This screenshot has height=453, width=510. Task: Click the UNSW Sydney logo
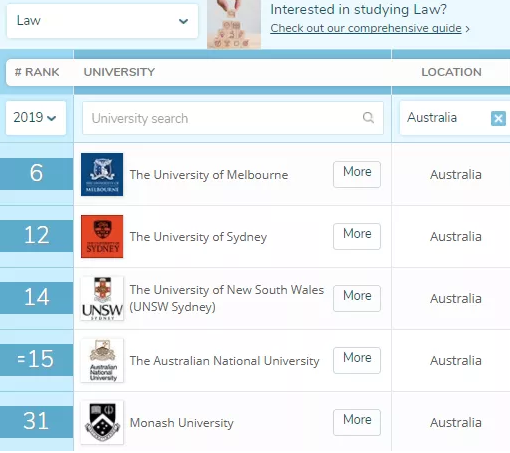(102, 298)
